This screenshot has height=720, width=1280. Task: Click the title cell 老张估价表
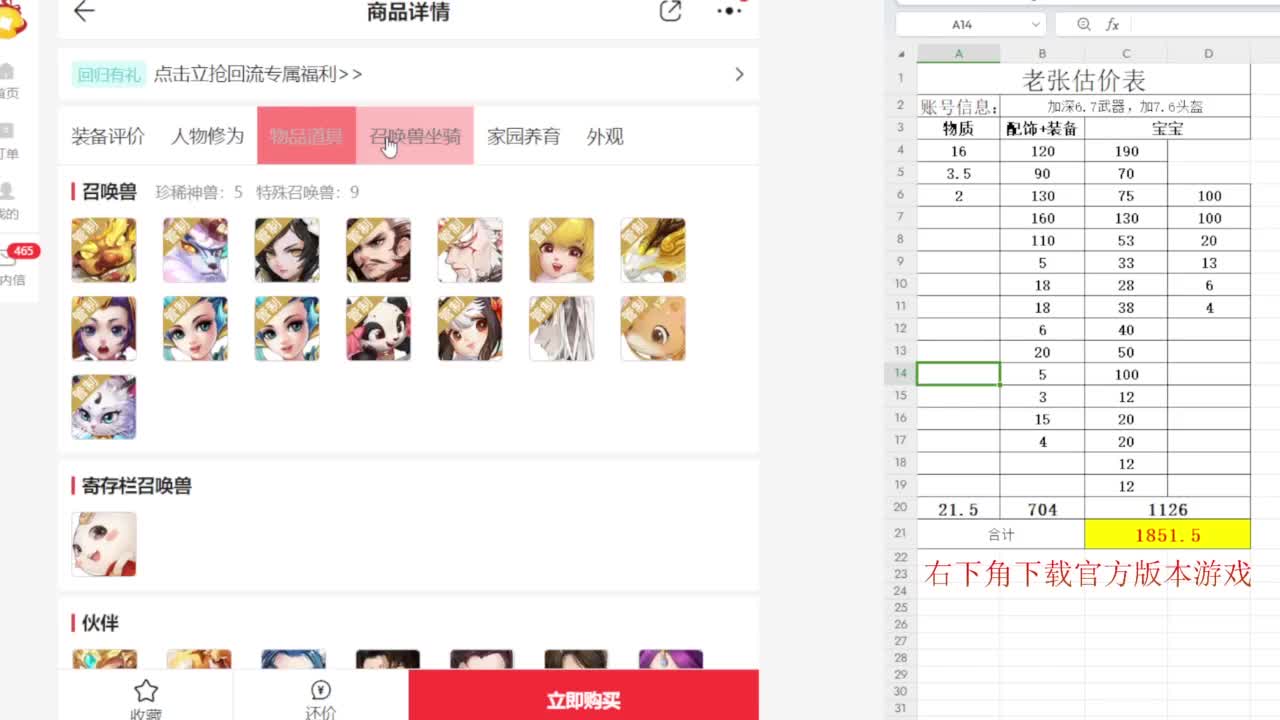coord(1084,80)
